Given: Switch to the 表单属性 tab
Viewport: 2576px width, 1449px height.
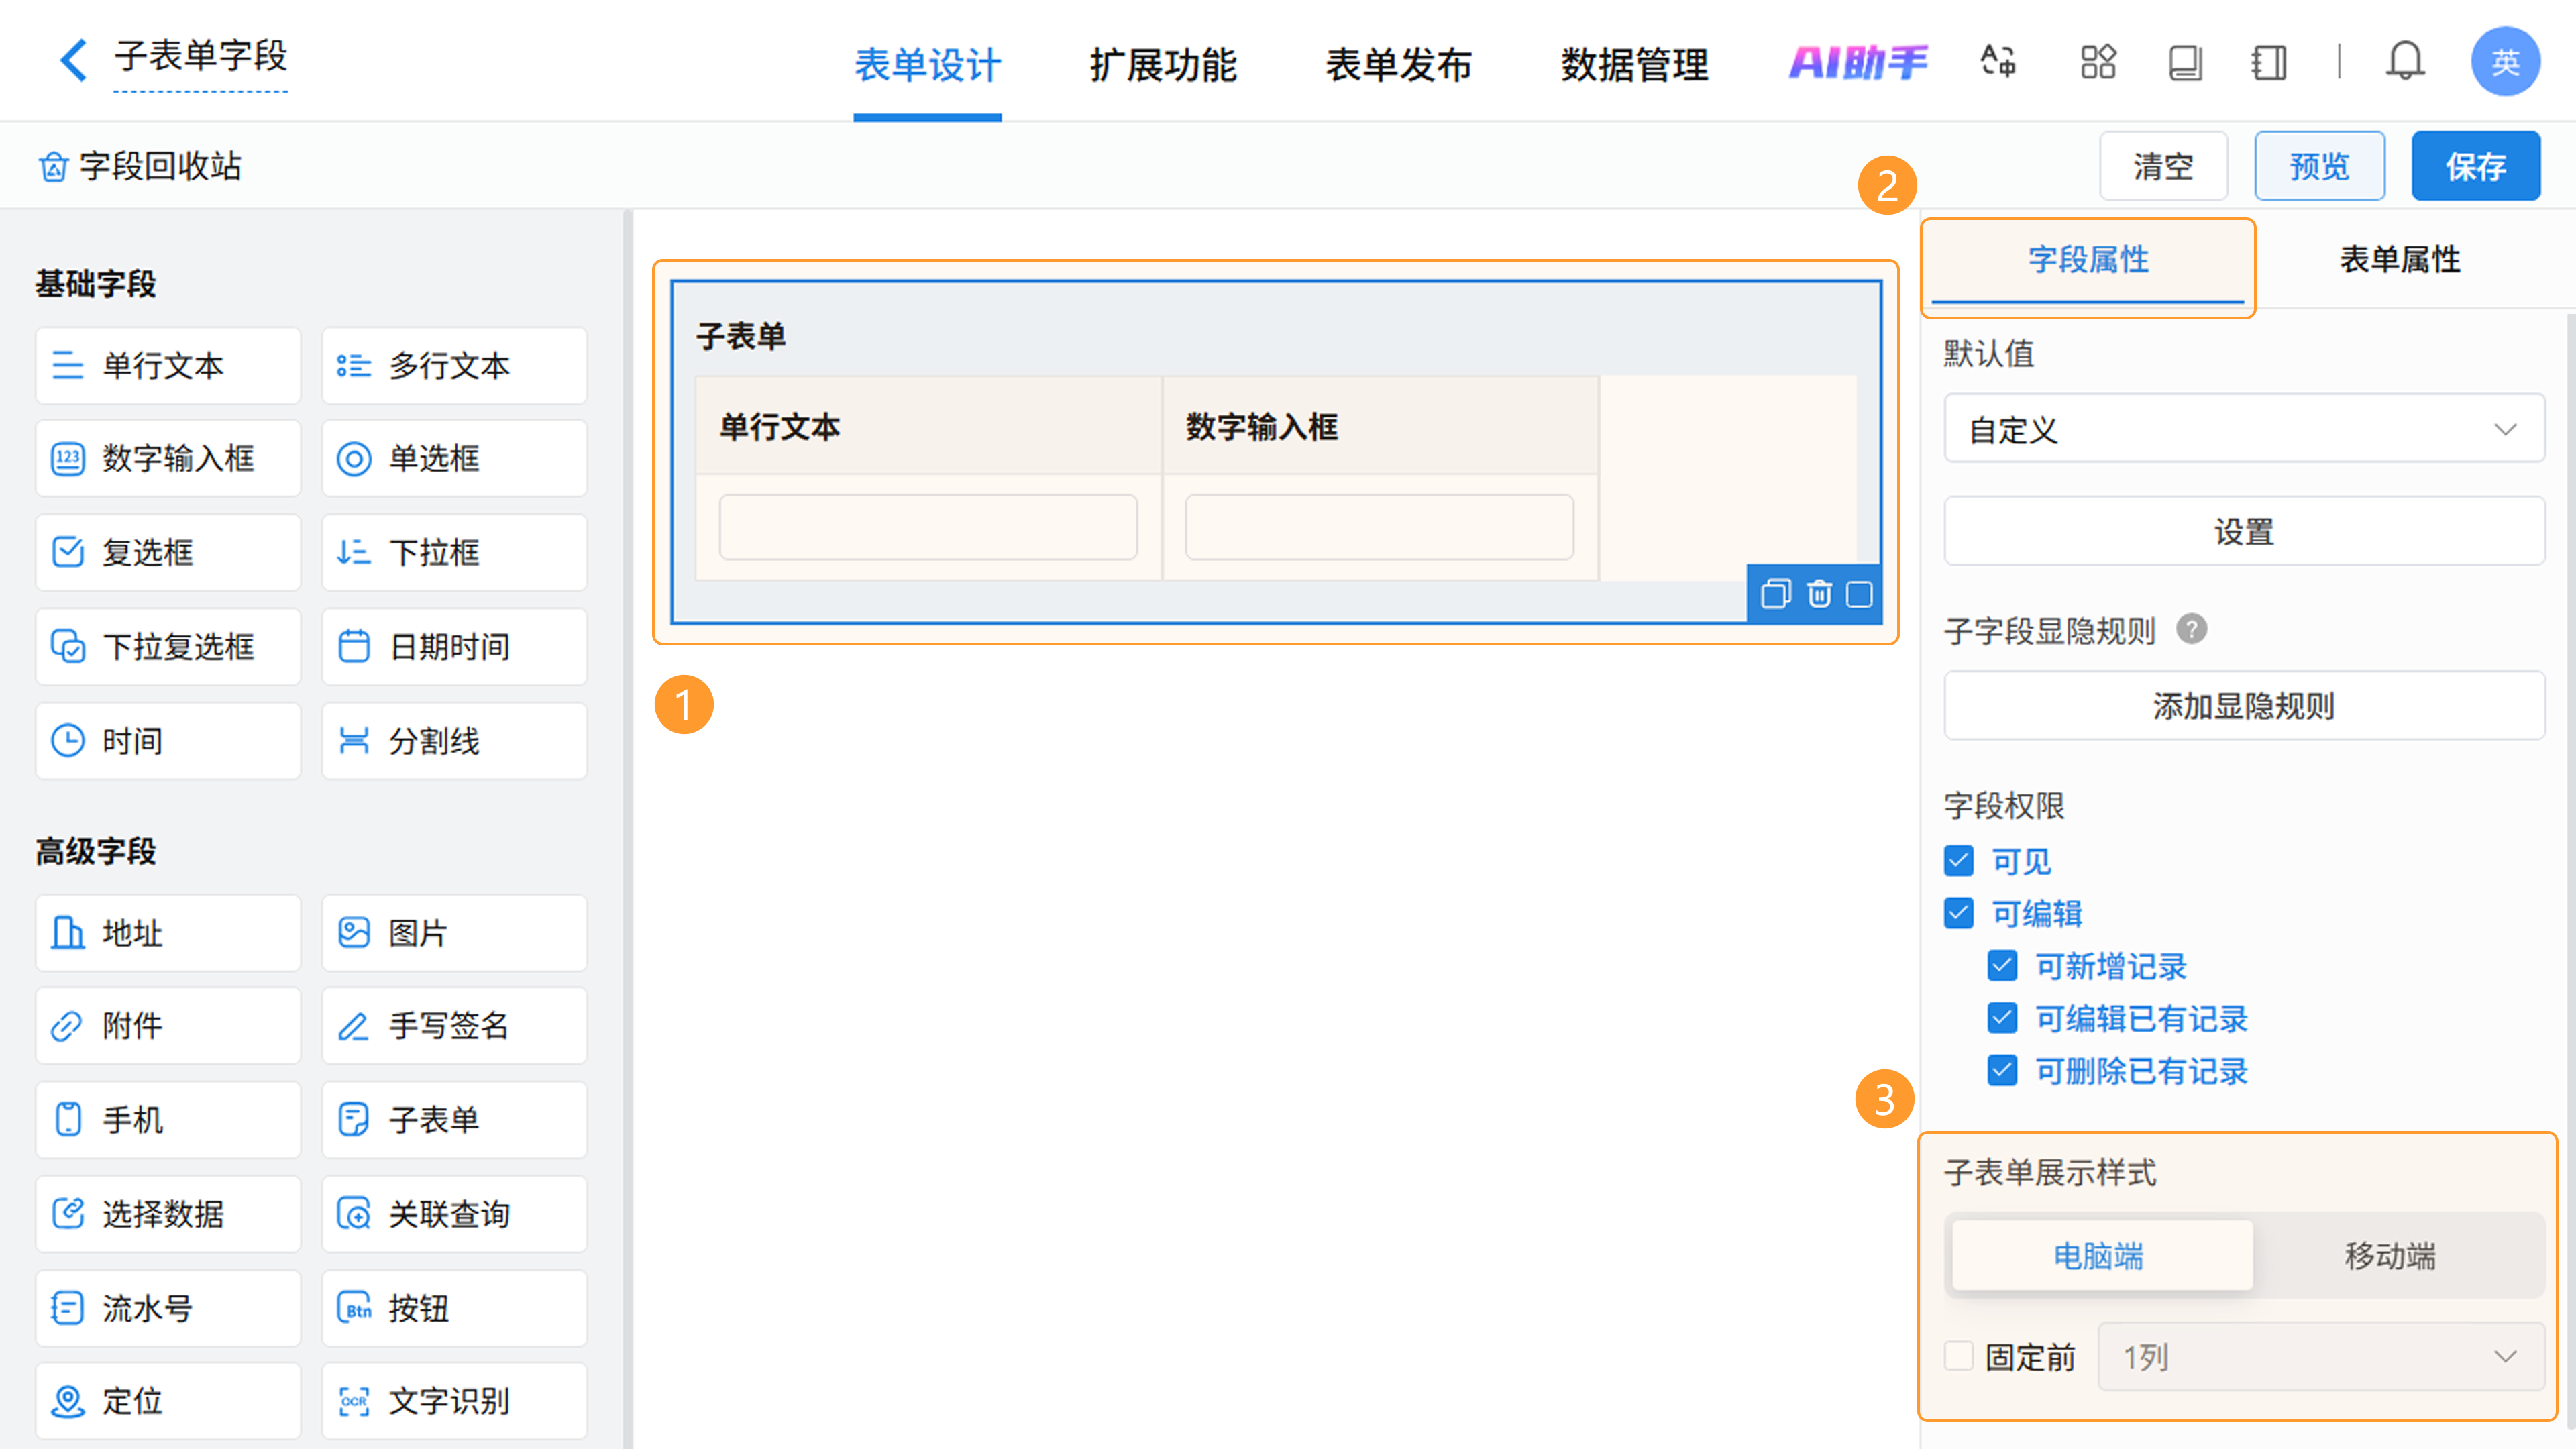Looking at the screenshot, I should (x=2399, y=260).
